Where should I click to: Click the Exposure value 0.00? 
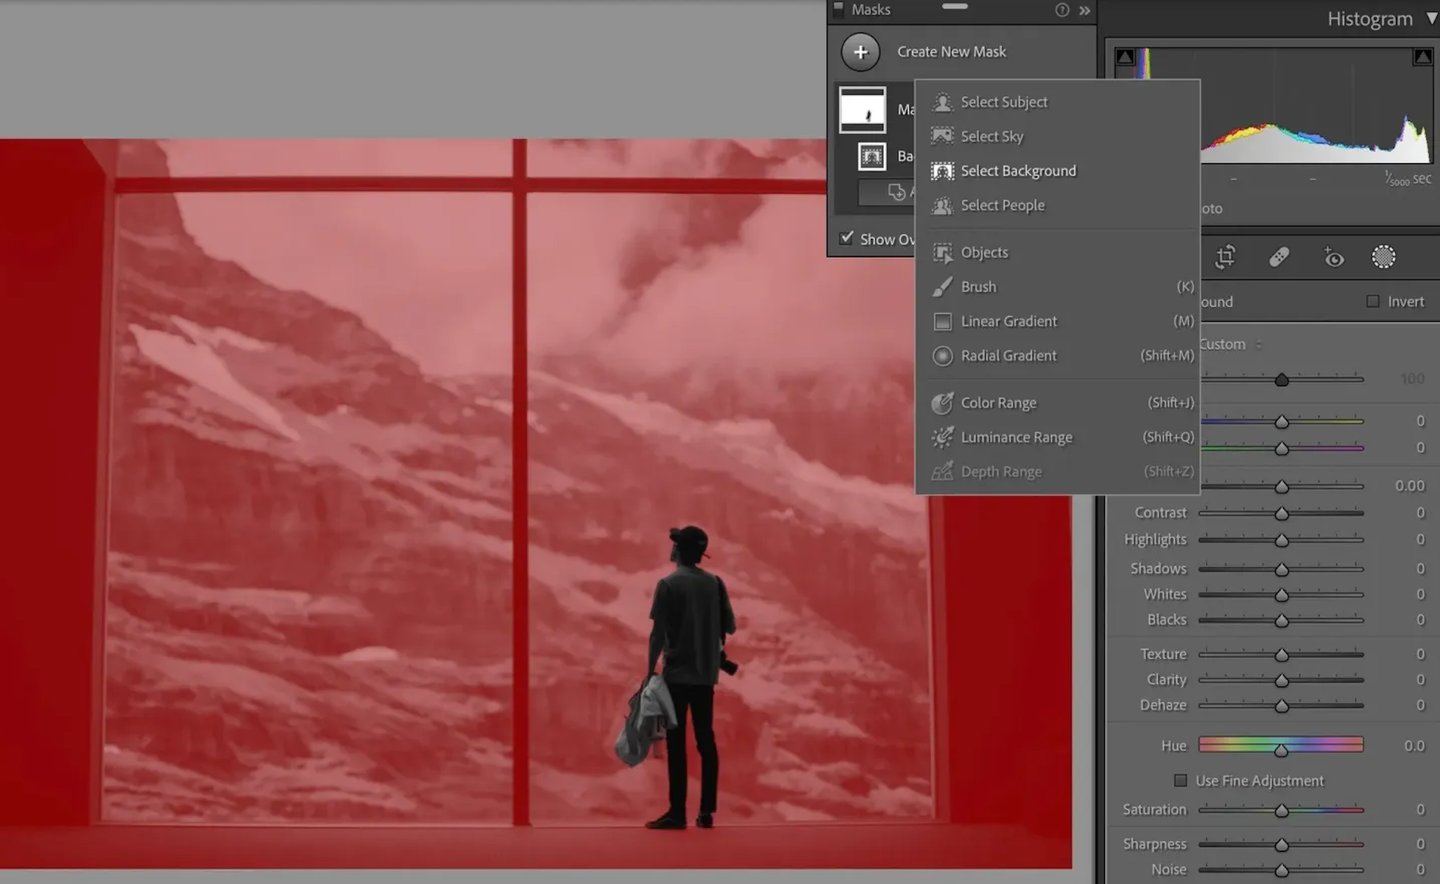[1410, 485]
